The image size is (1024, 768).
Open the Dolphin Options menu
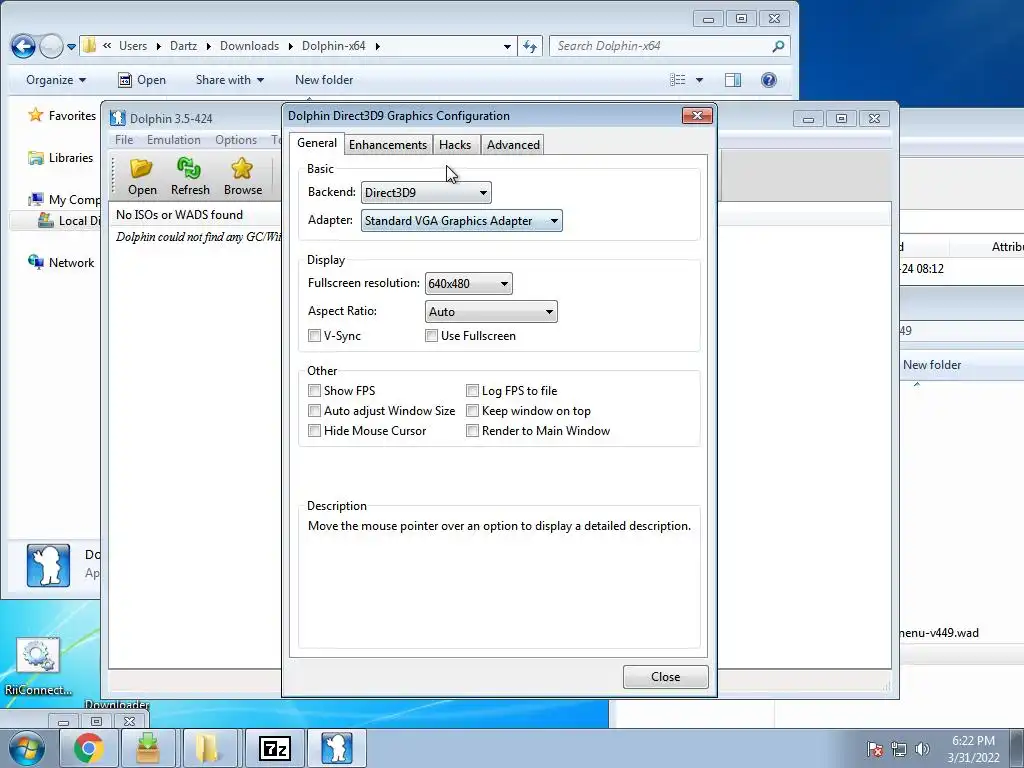pos(236,140)
